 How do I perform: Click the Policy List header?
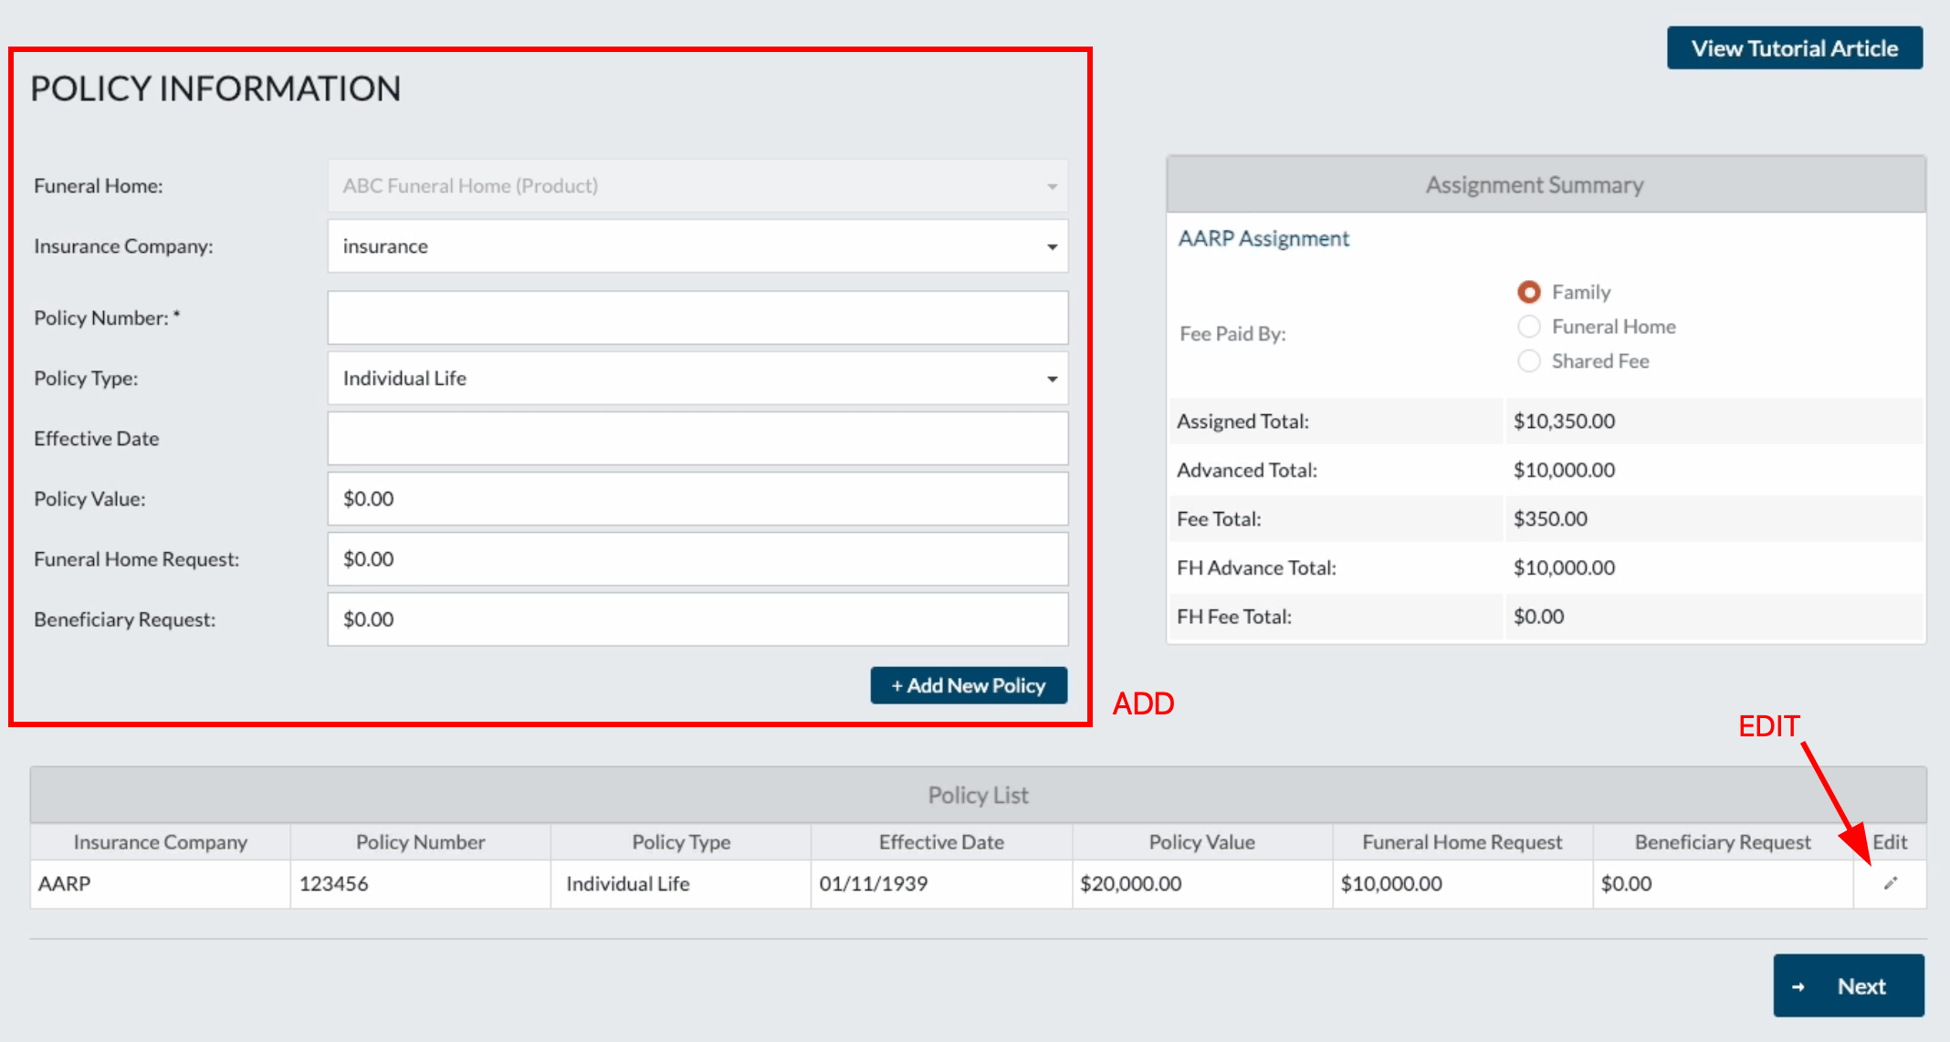tap(978, 794)
